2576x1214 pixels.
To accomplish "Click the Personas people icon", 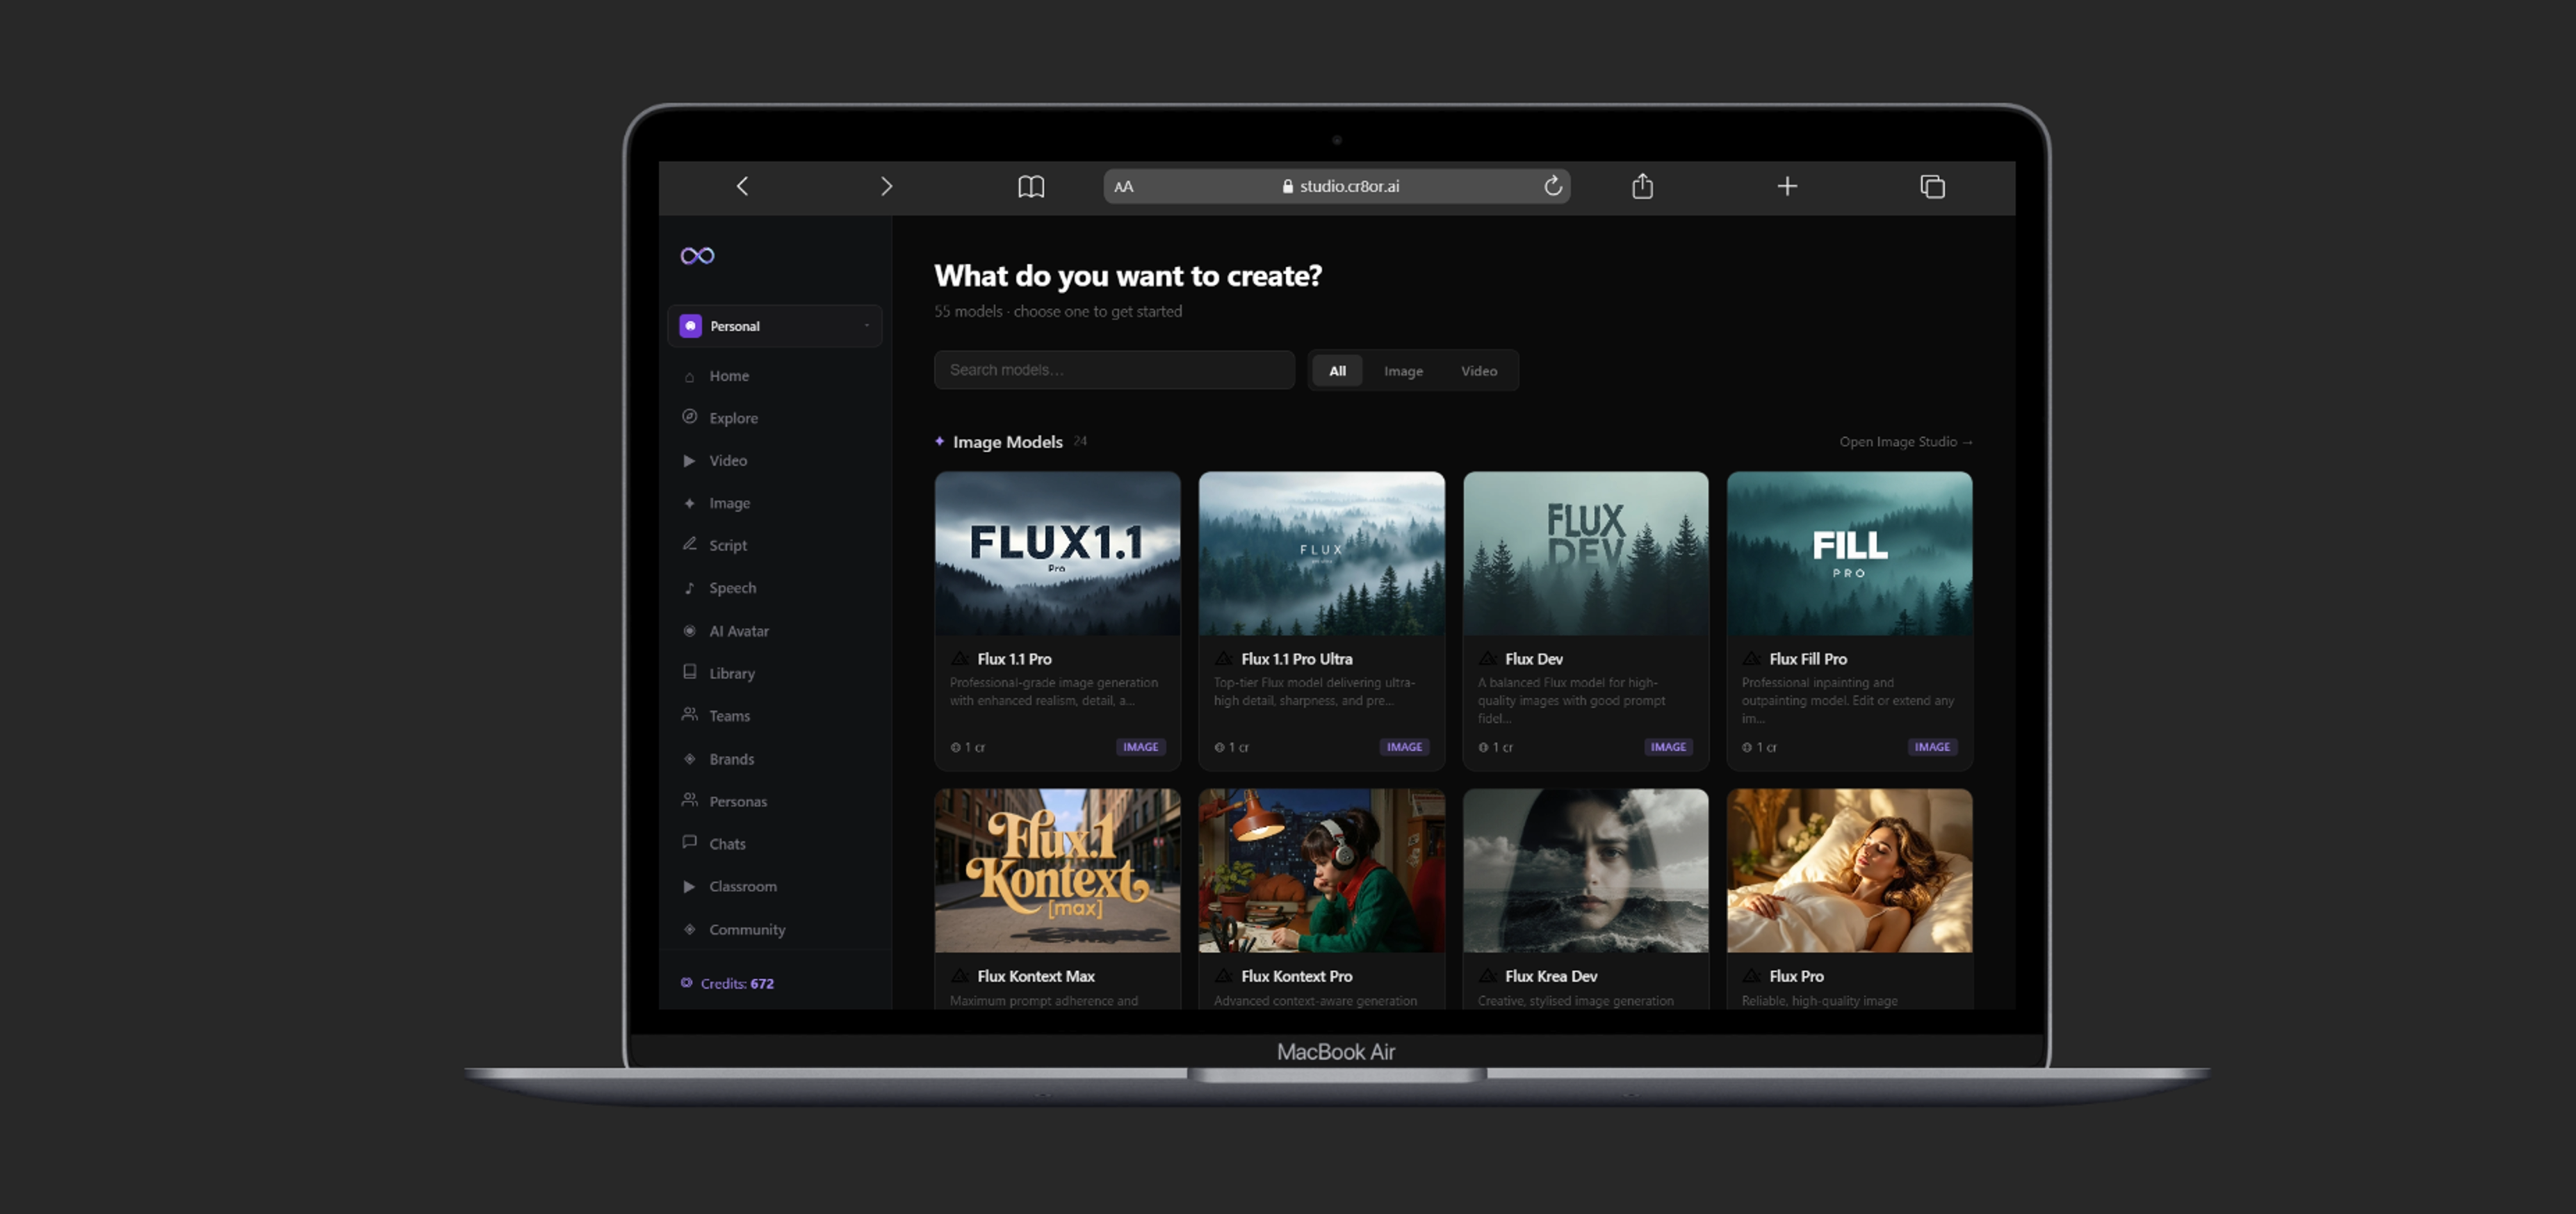I will tap(689, 800).
